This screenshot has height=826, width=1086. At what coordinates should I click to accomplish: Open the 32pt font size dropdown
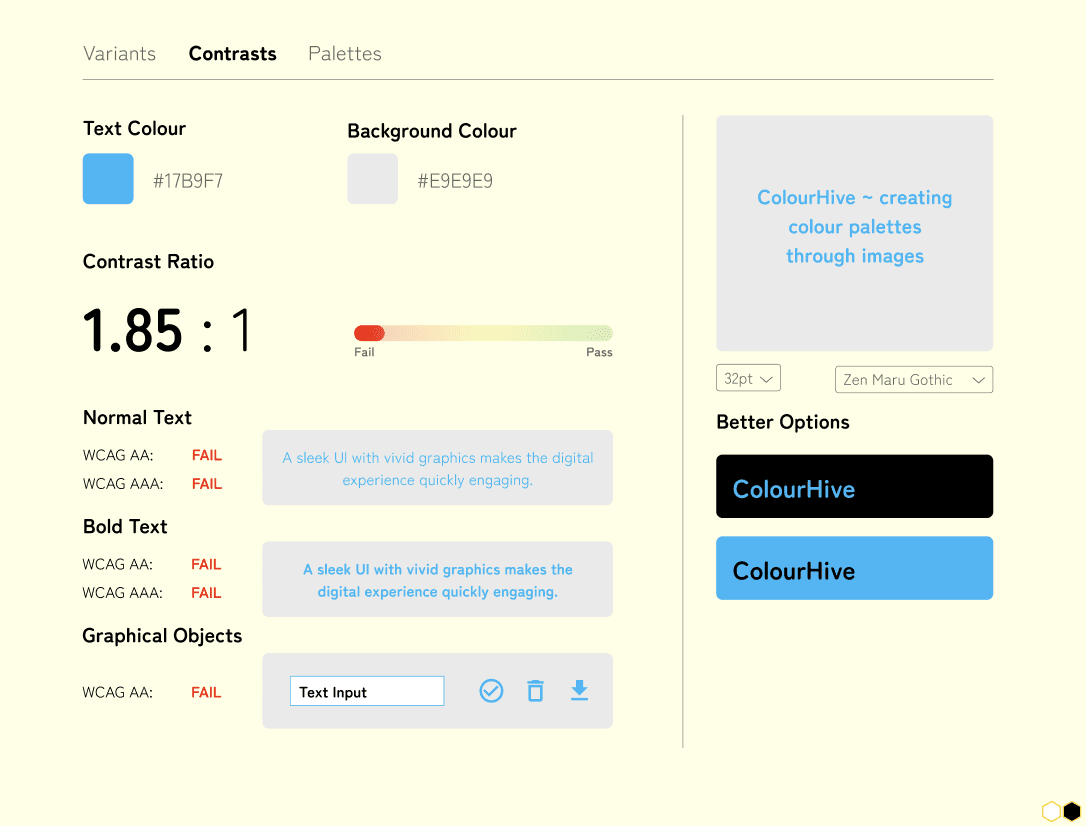click(x=748, y=378)
